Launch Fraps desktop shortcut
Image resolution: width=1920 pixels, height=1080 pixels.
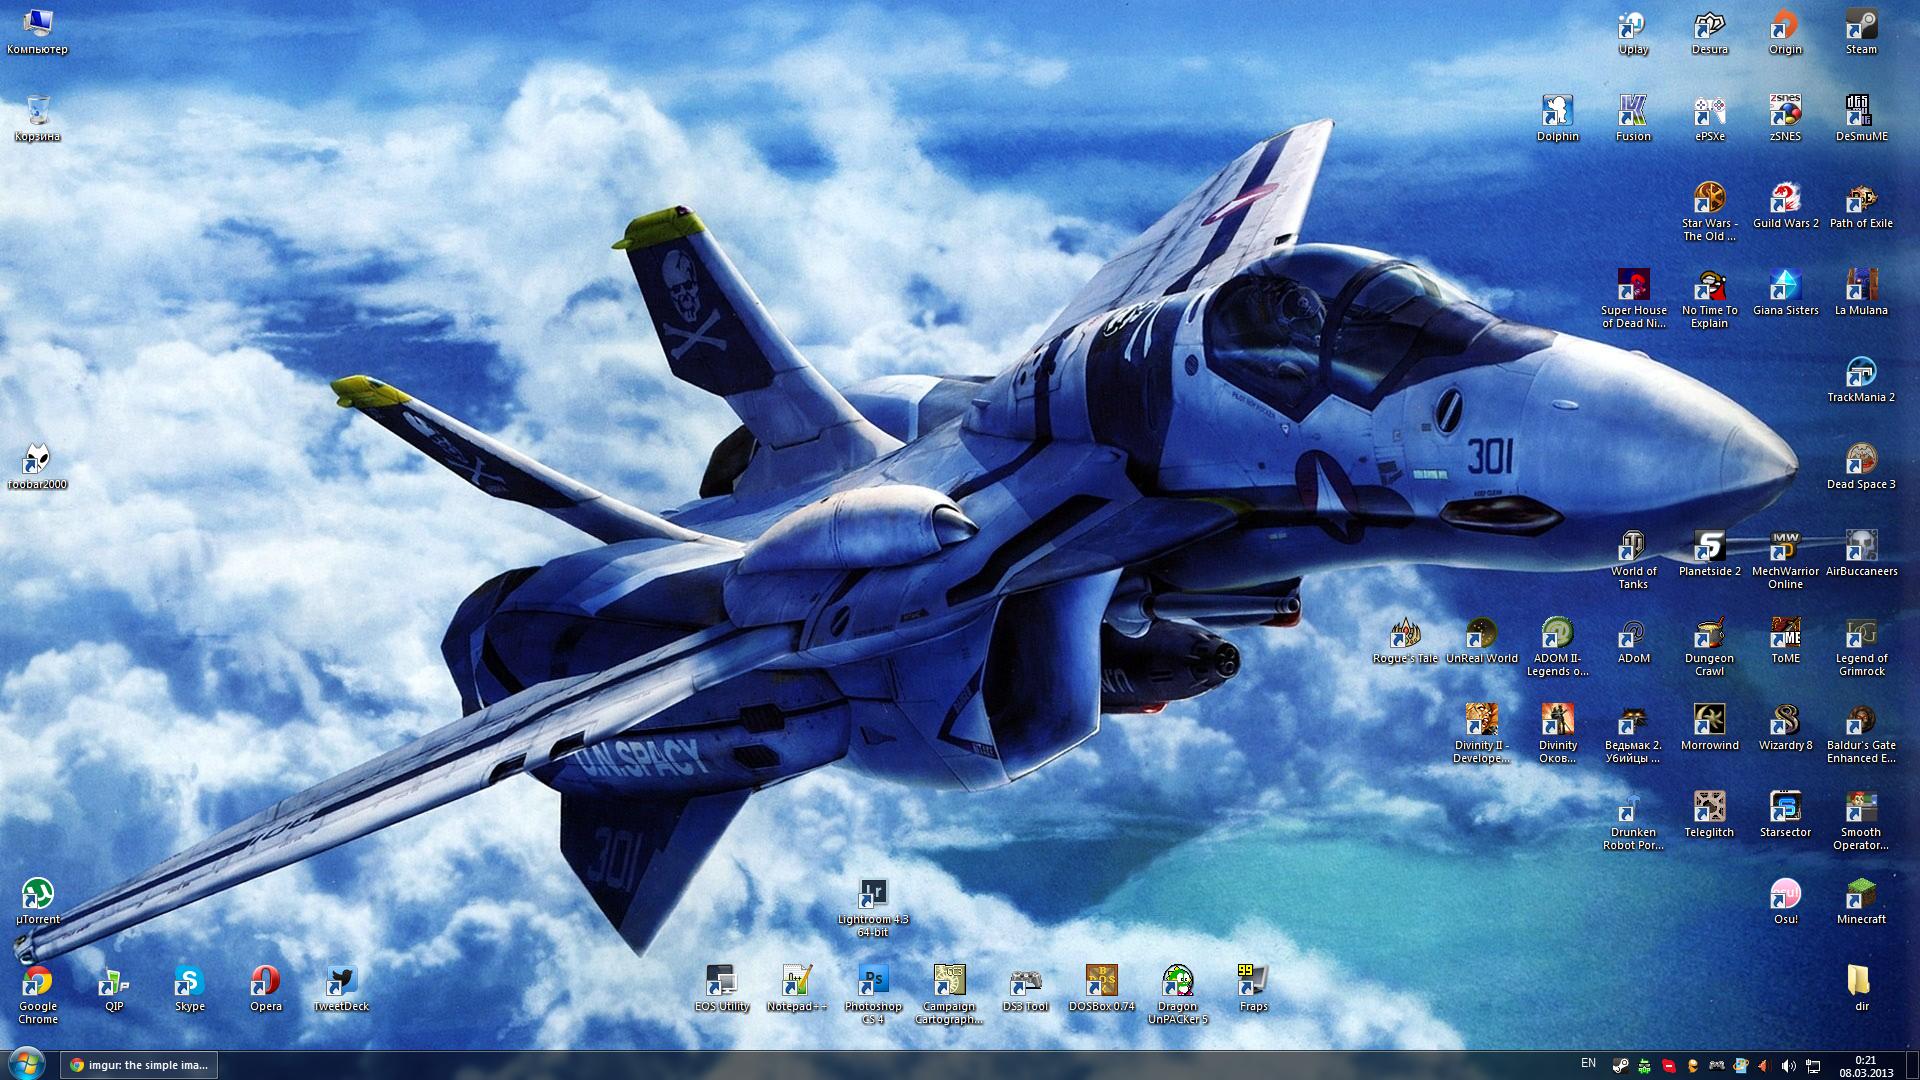click(1253, 984)
